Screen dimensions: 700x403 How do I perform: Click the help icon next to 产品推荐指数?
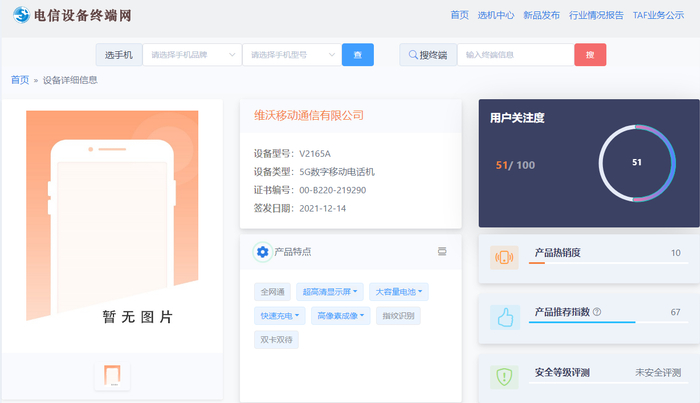597,312
